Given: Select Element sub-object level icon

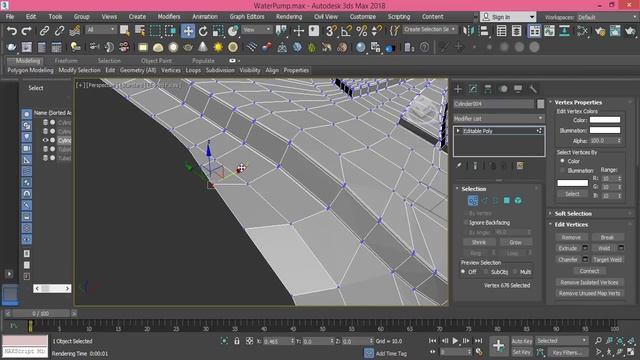Looking at the screenshot, I should click(518, 200).
